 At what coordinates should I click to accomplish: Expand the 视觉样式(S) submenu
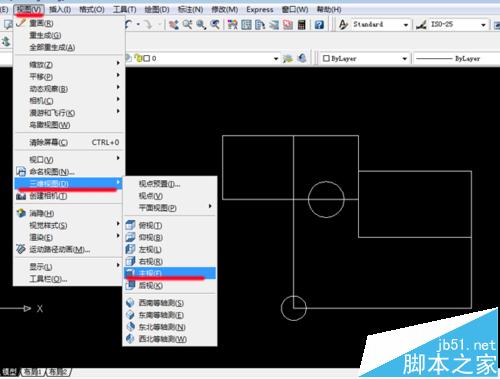(69, 225)
